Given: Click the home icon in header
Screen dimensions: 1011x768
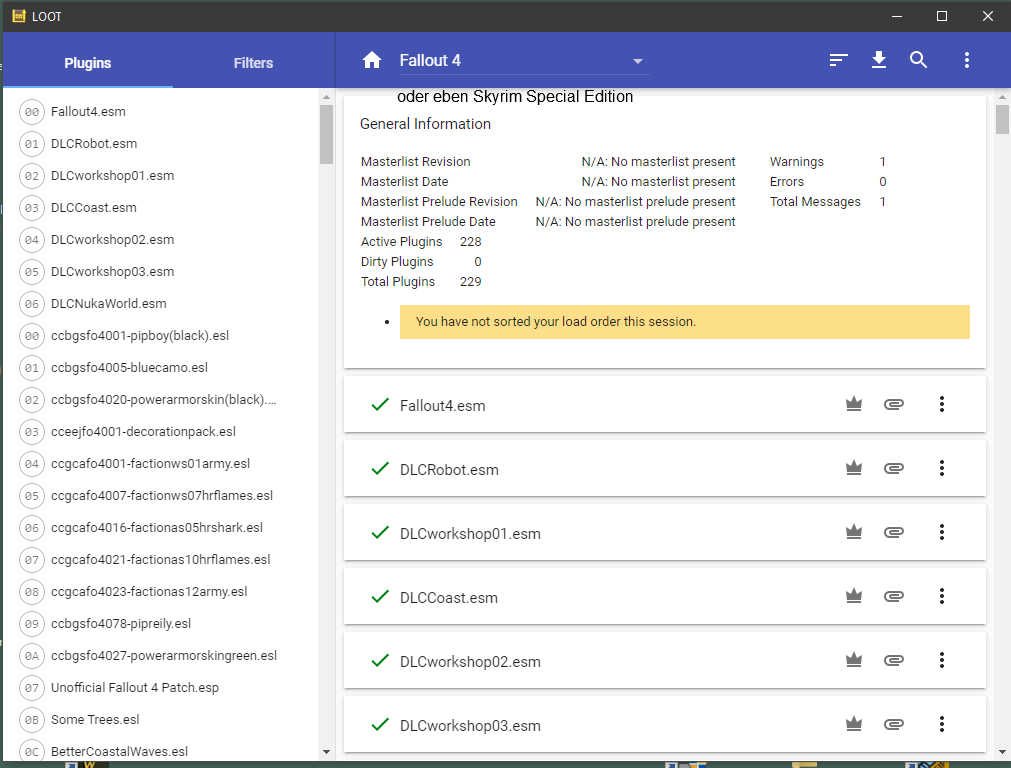Looking at the screenshot, I should pos(372,61).
